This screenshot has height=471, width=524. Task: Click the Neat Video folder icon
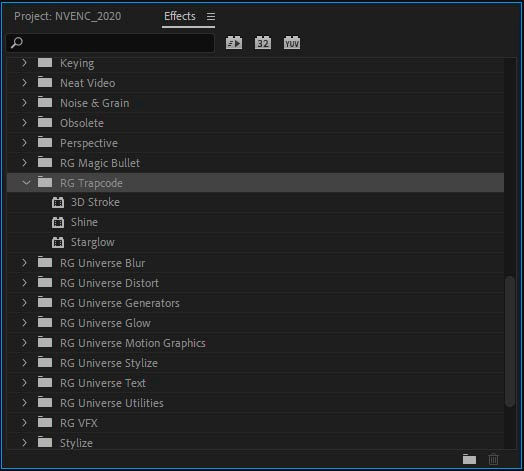click(x=45, y=82)
